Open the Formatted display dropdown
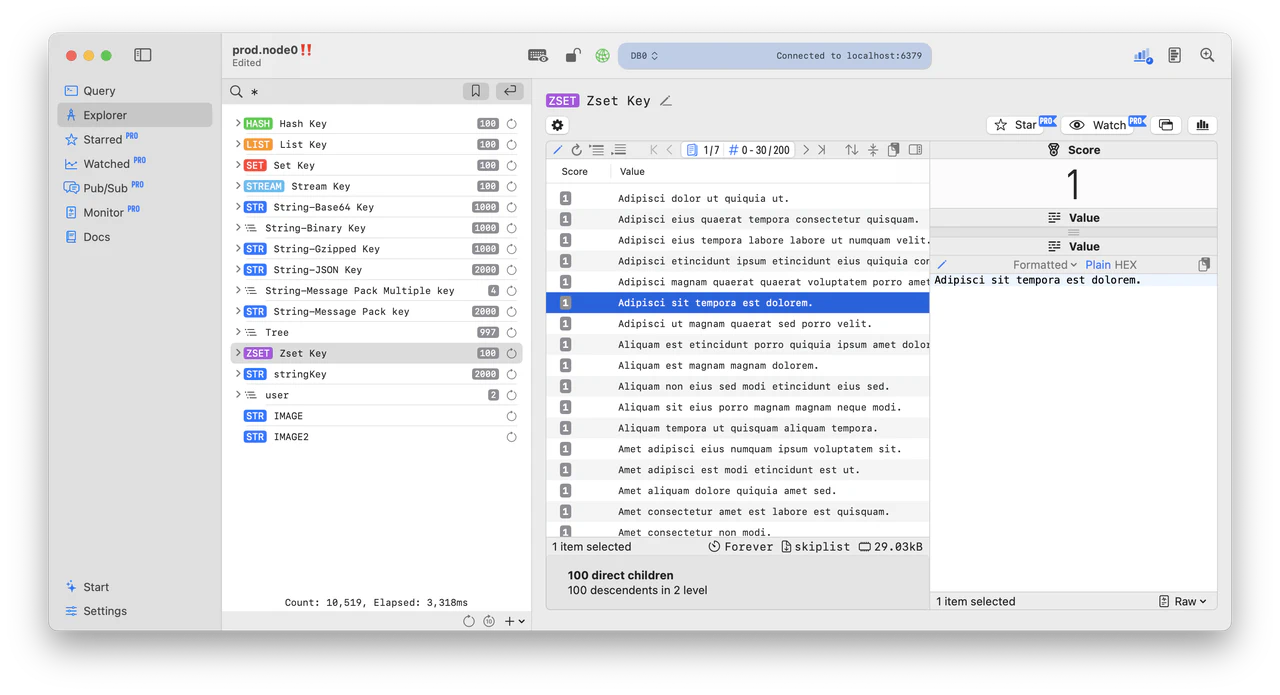 pos(1043,265)
